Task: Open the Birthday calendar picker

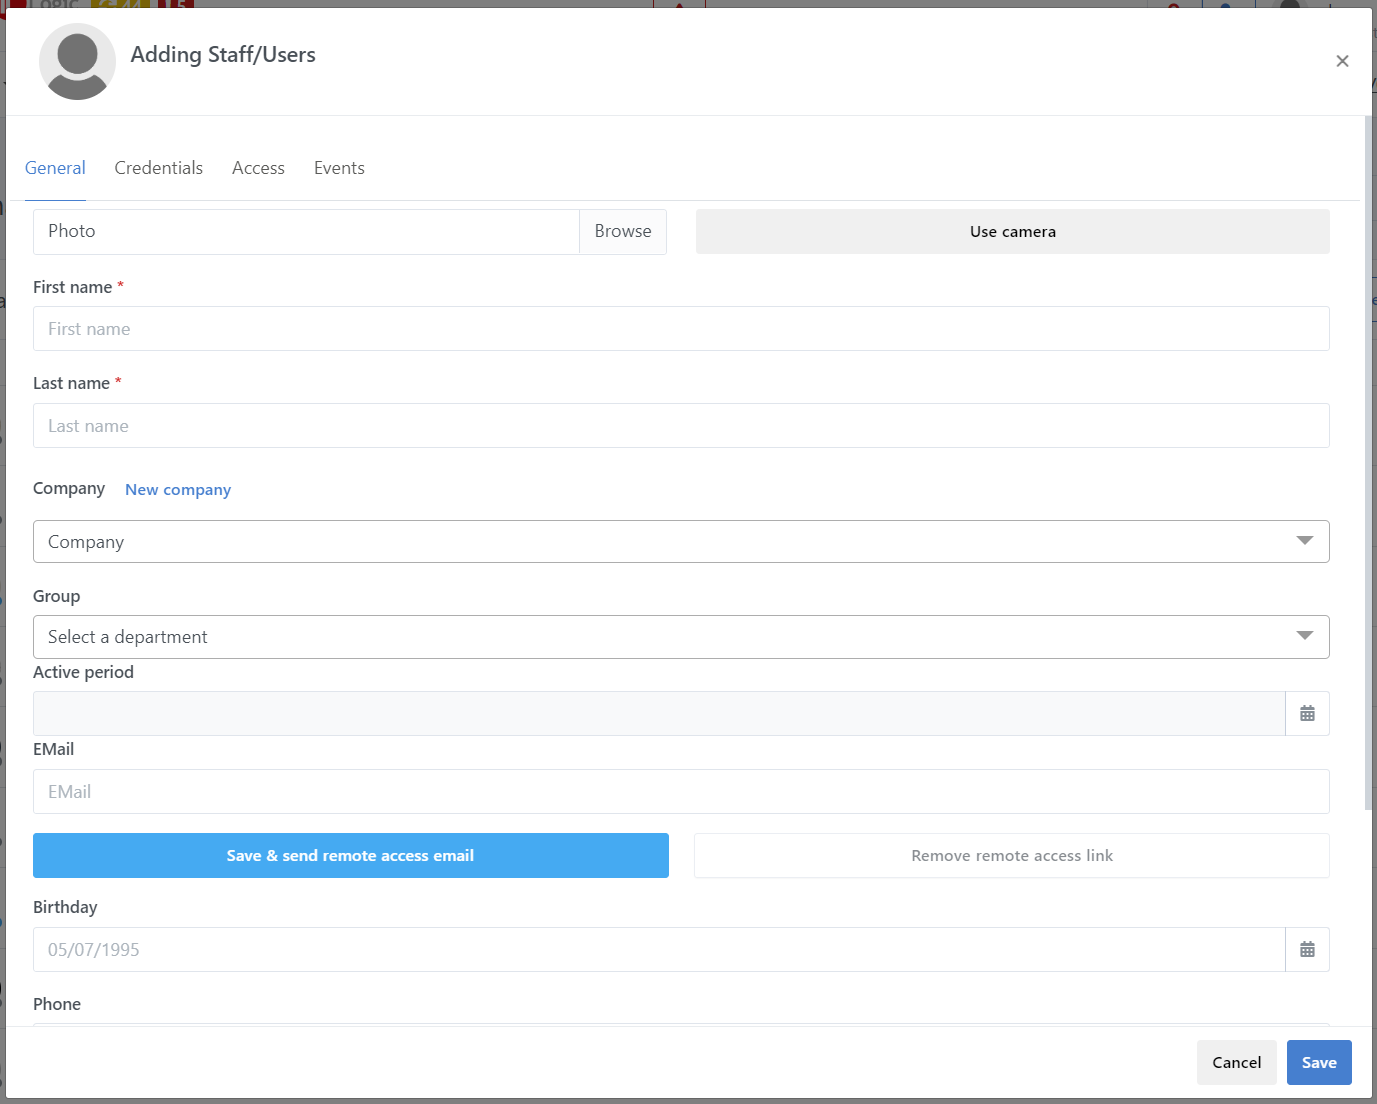Action: 1307,950
